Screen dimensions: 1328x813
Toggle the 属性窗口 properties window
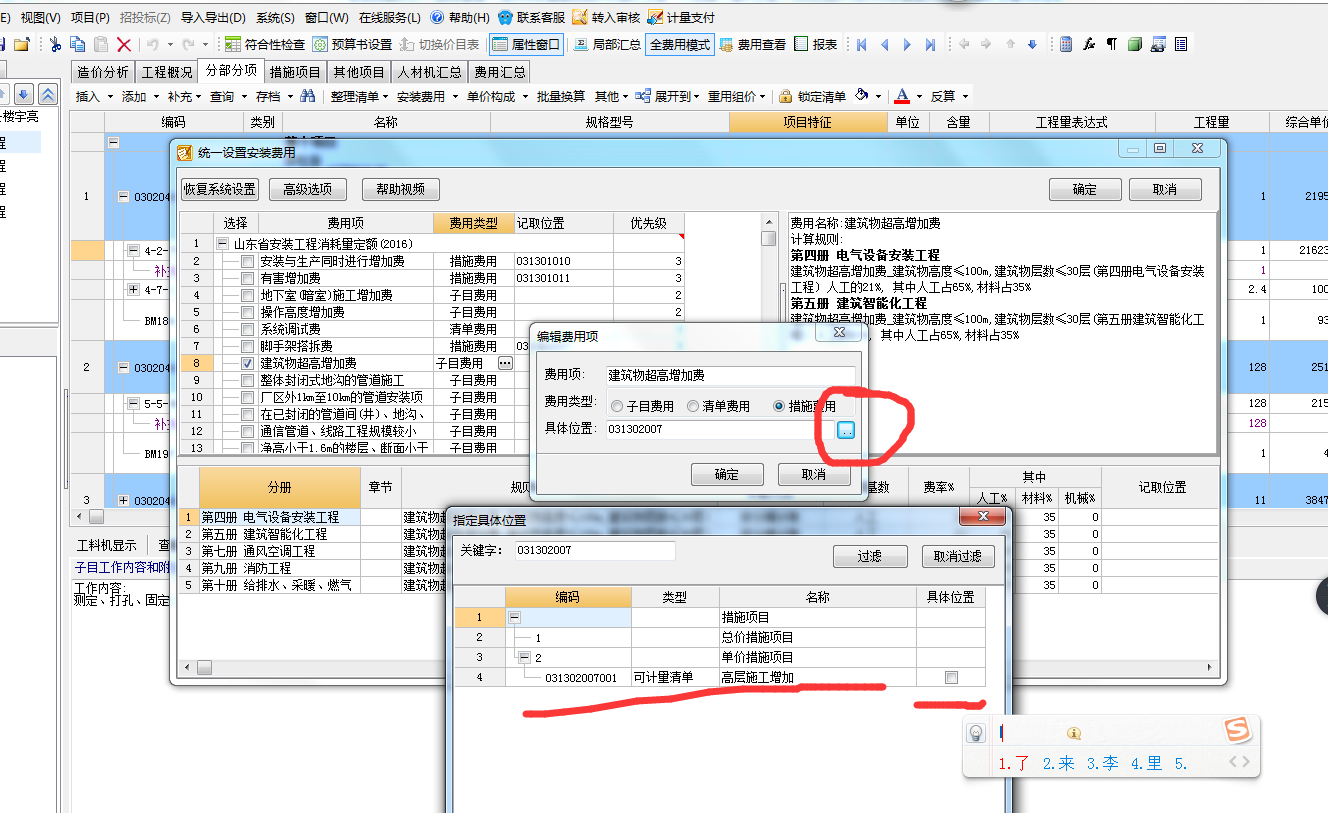(x=527, y=44)
